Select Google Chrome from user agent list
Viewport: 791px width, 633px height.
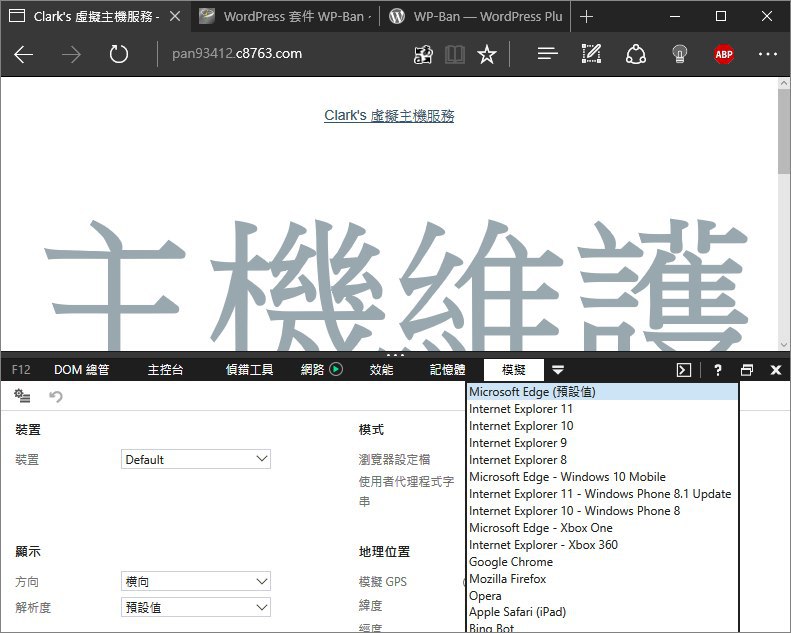click(x=510, y=562)
